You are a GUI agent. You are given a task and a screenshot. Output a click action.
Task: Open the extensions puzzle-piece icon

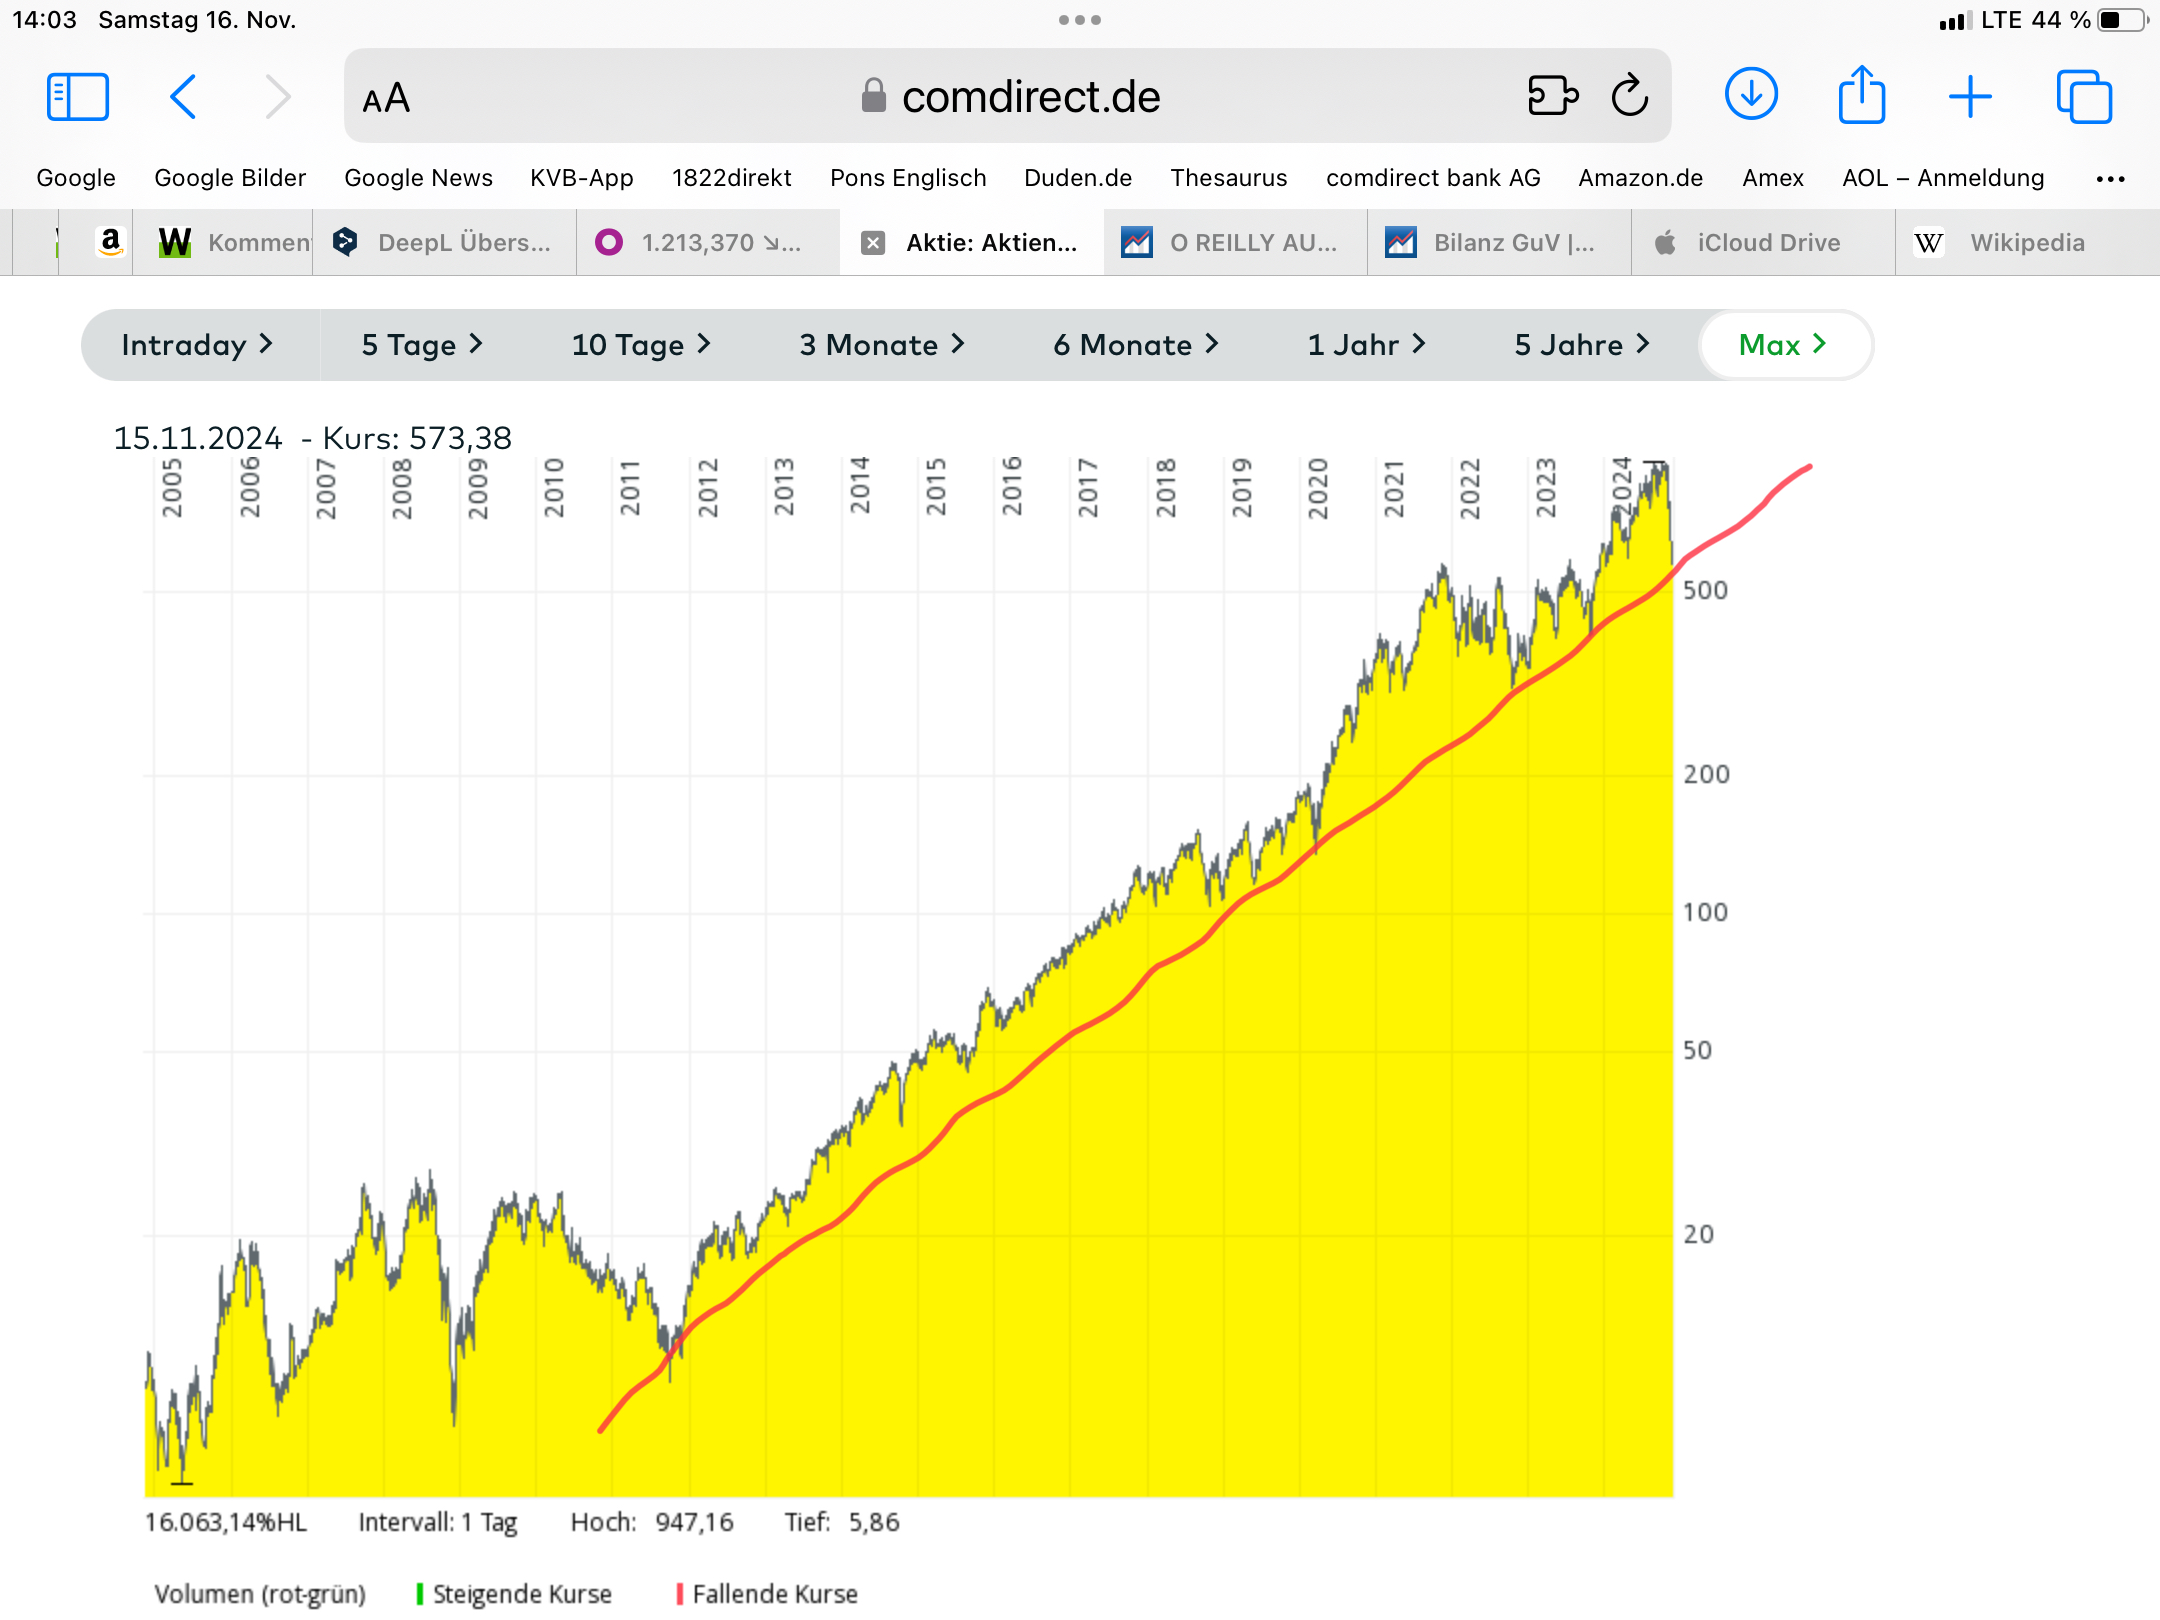(1552, 97)
